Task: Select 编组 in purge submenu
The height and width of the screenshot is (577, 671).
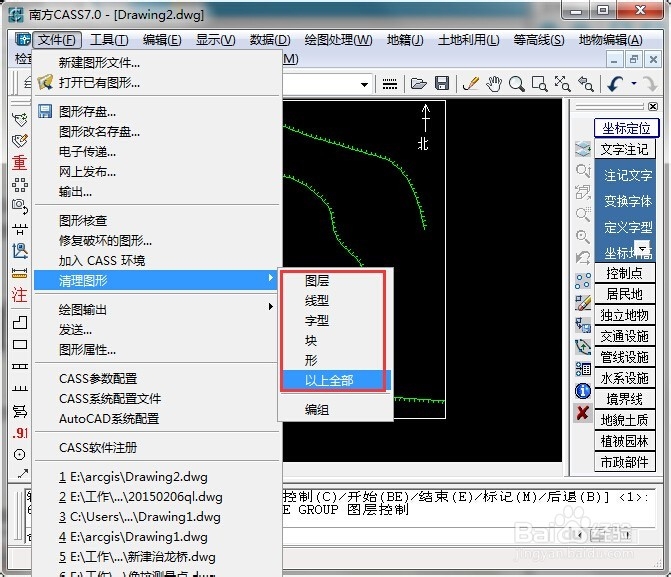Action: pyautogui.click(x=336, y=410)
